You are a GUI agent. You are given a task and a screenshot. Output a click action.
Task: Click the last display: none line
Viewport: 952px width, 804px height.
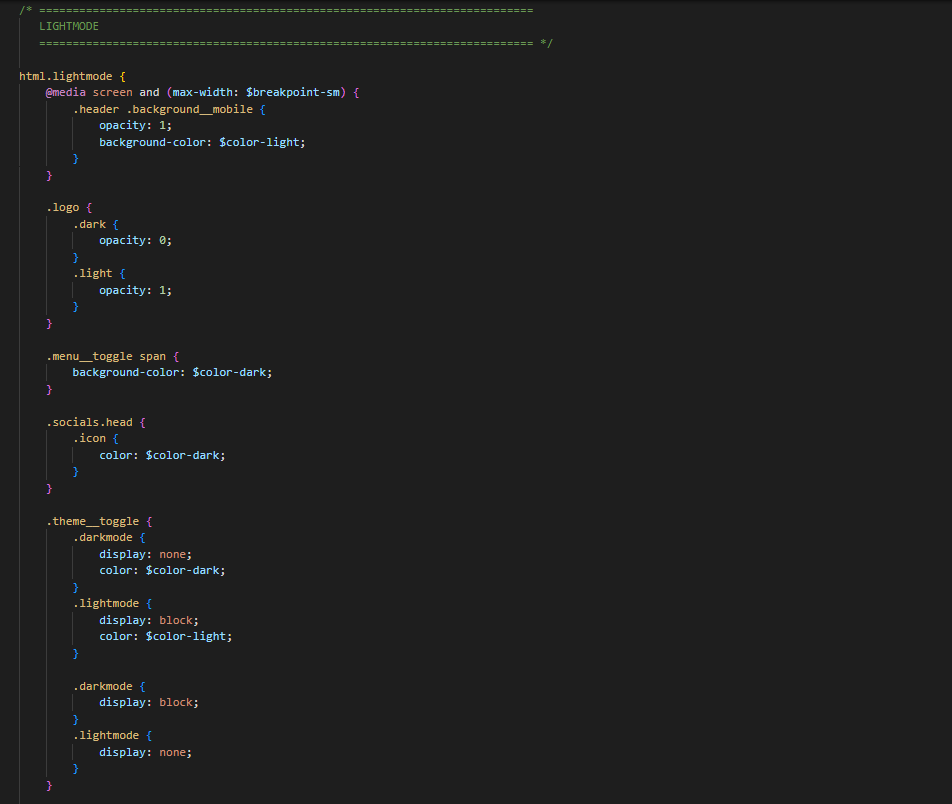[144, 752]
